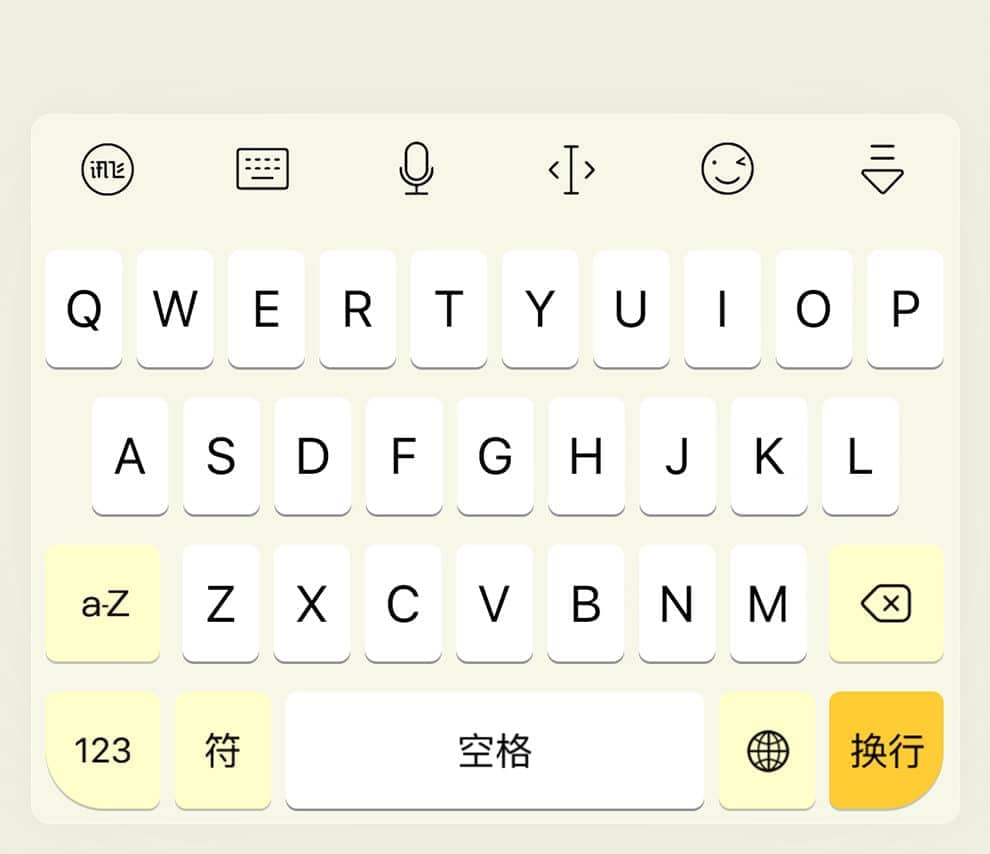Tap the T letter key
The image size is (990, 854).
tap(449, 309)
